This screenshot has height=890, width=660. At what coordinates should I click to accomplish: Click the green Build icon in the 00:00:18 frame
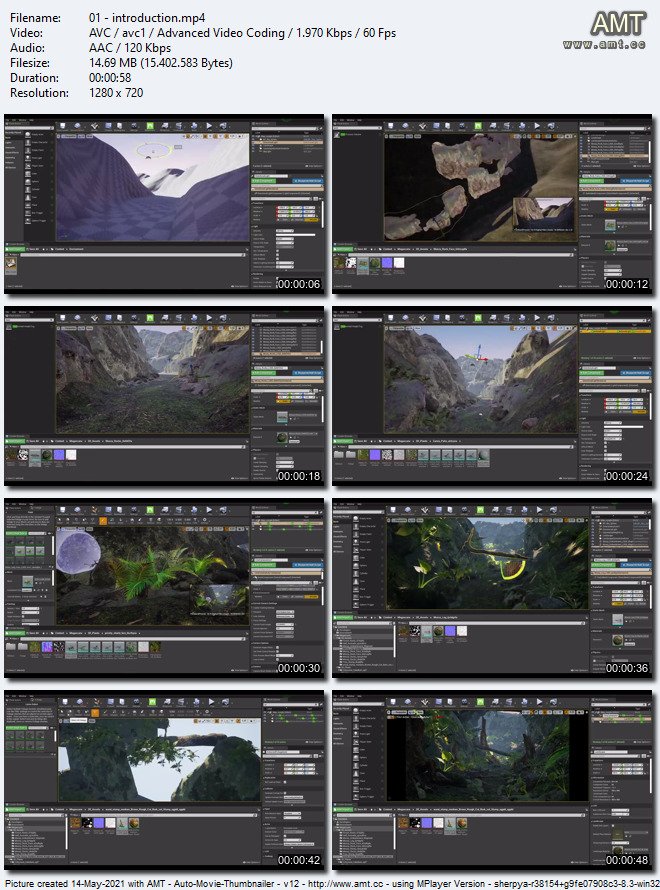coord(150,318)
